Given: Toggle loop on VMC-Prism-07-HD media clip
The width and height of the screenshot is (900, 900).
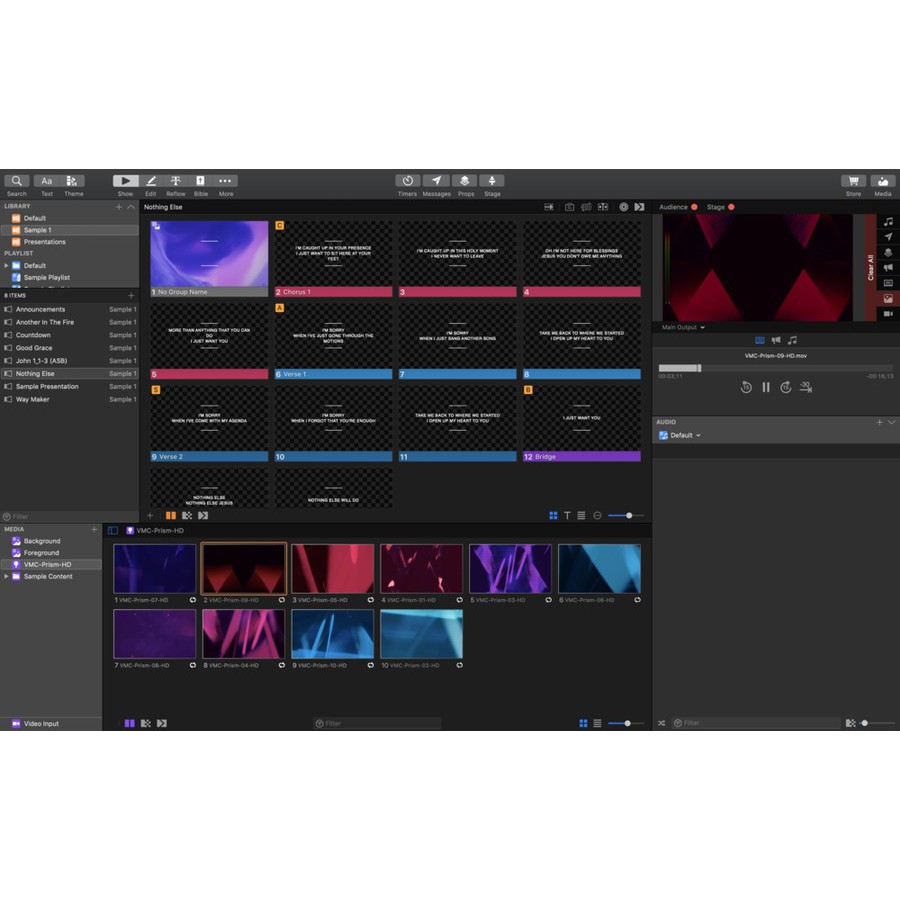Looking at the screenshot, I should pyautogui.click(x=193, y=600).
